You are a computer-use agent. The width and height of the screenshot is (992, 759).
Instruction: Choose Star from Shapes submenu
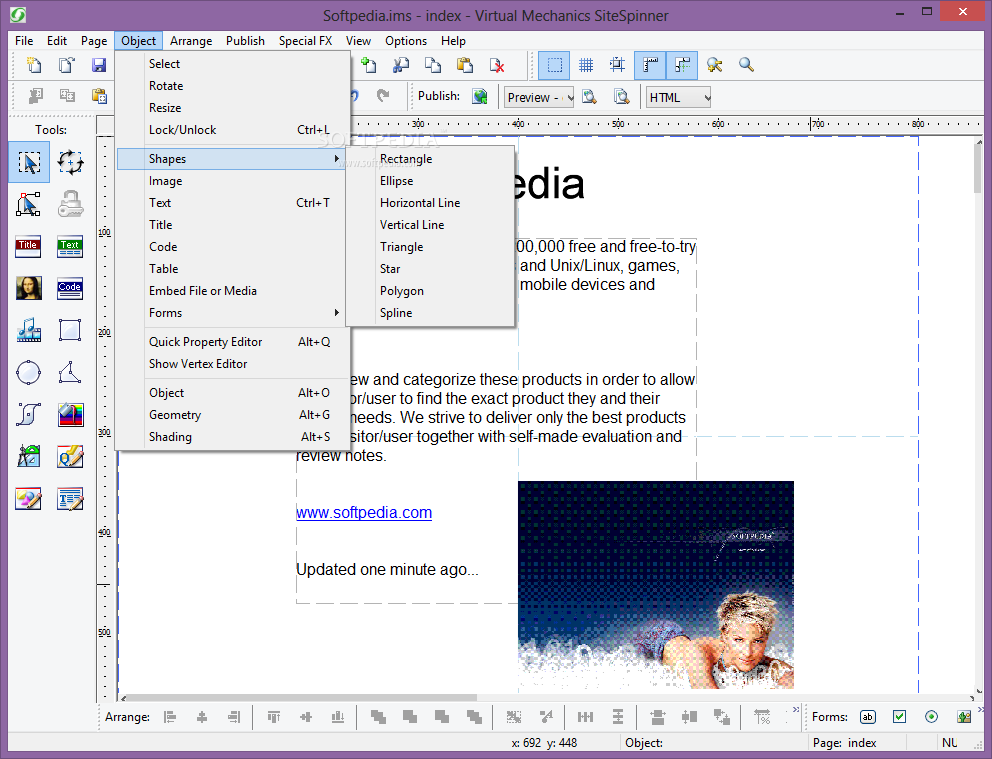(430, 268)
